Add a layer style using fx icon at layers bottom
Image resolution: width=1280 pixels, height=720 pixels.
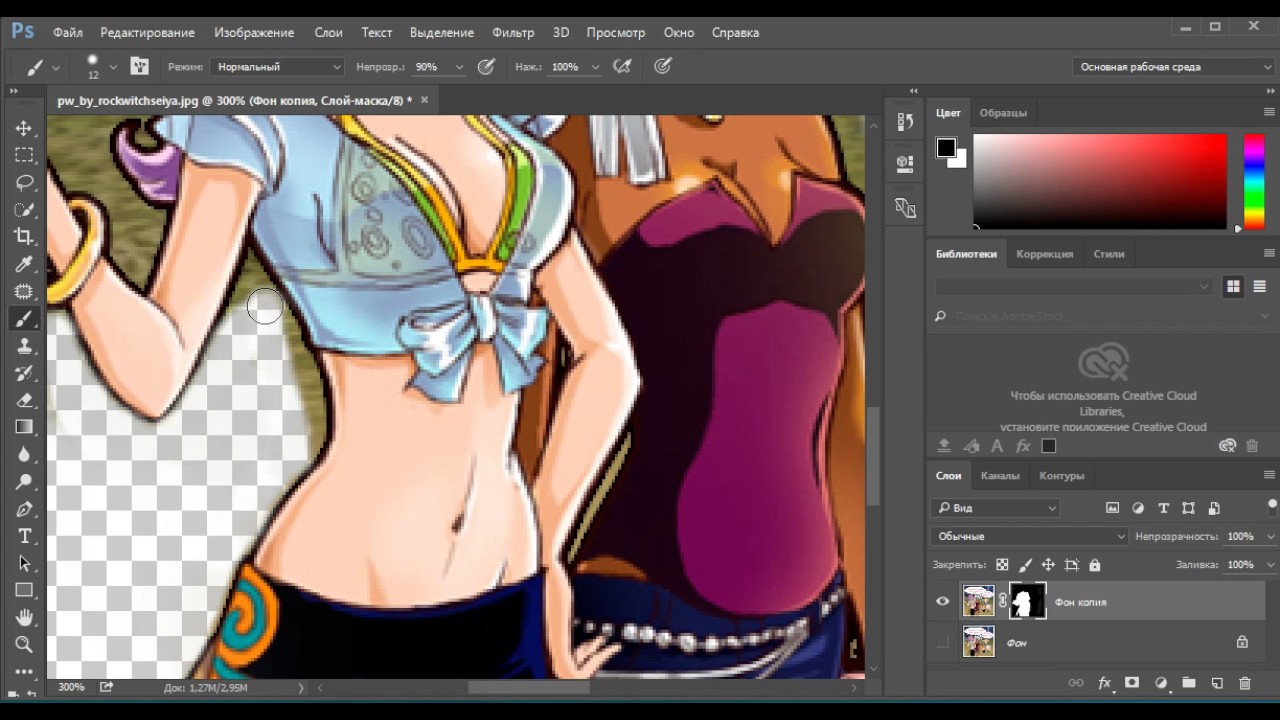coord(1105,683)
